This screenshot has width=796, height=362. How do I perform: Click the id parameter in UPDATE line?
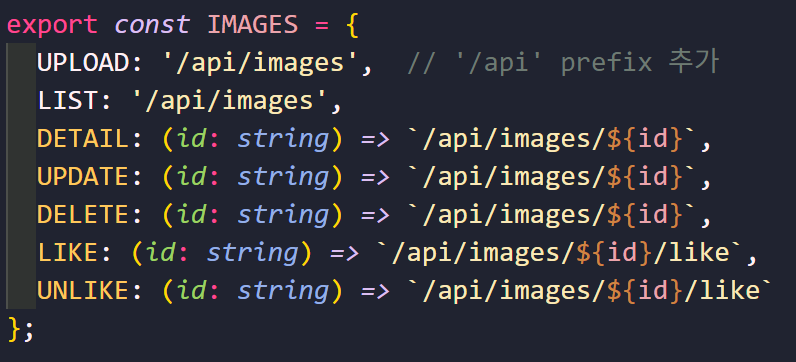(192, 177)
